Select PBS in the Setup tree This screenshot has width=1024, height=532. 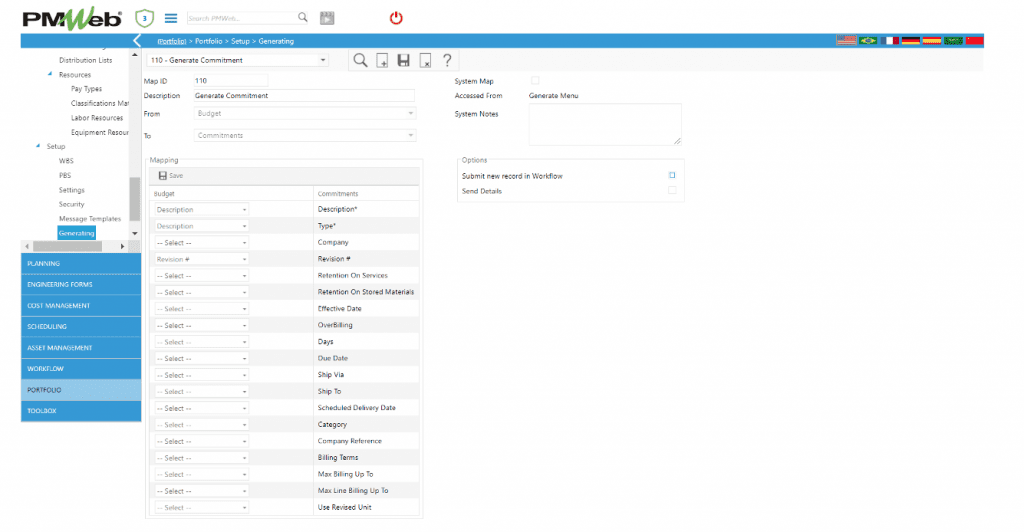point(65,175)
